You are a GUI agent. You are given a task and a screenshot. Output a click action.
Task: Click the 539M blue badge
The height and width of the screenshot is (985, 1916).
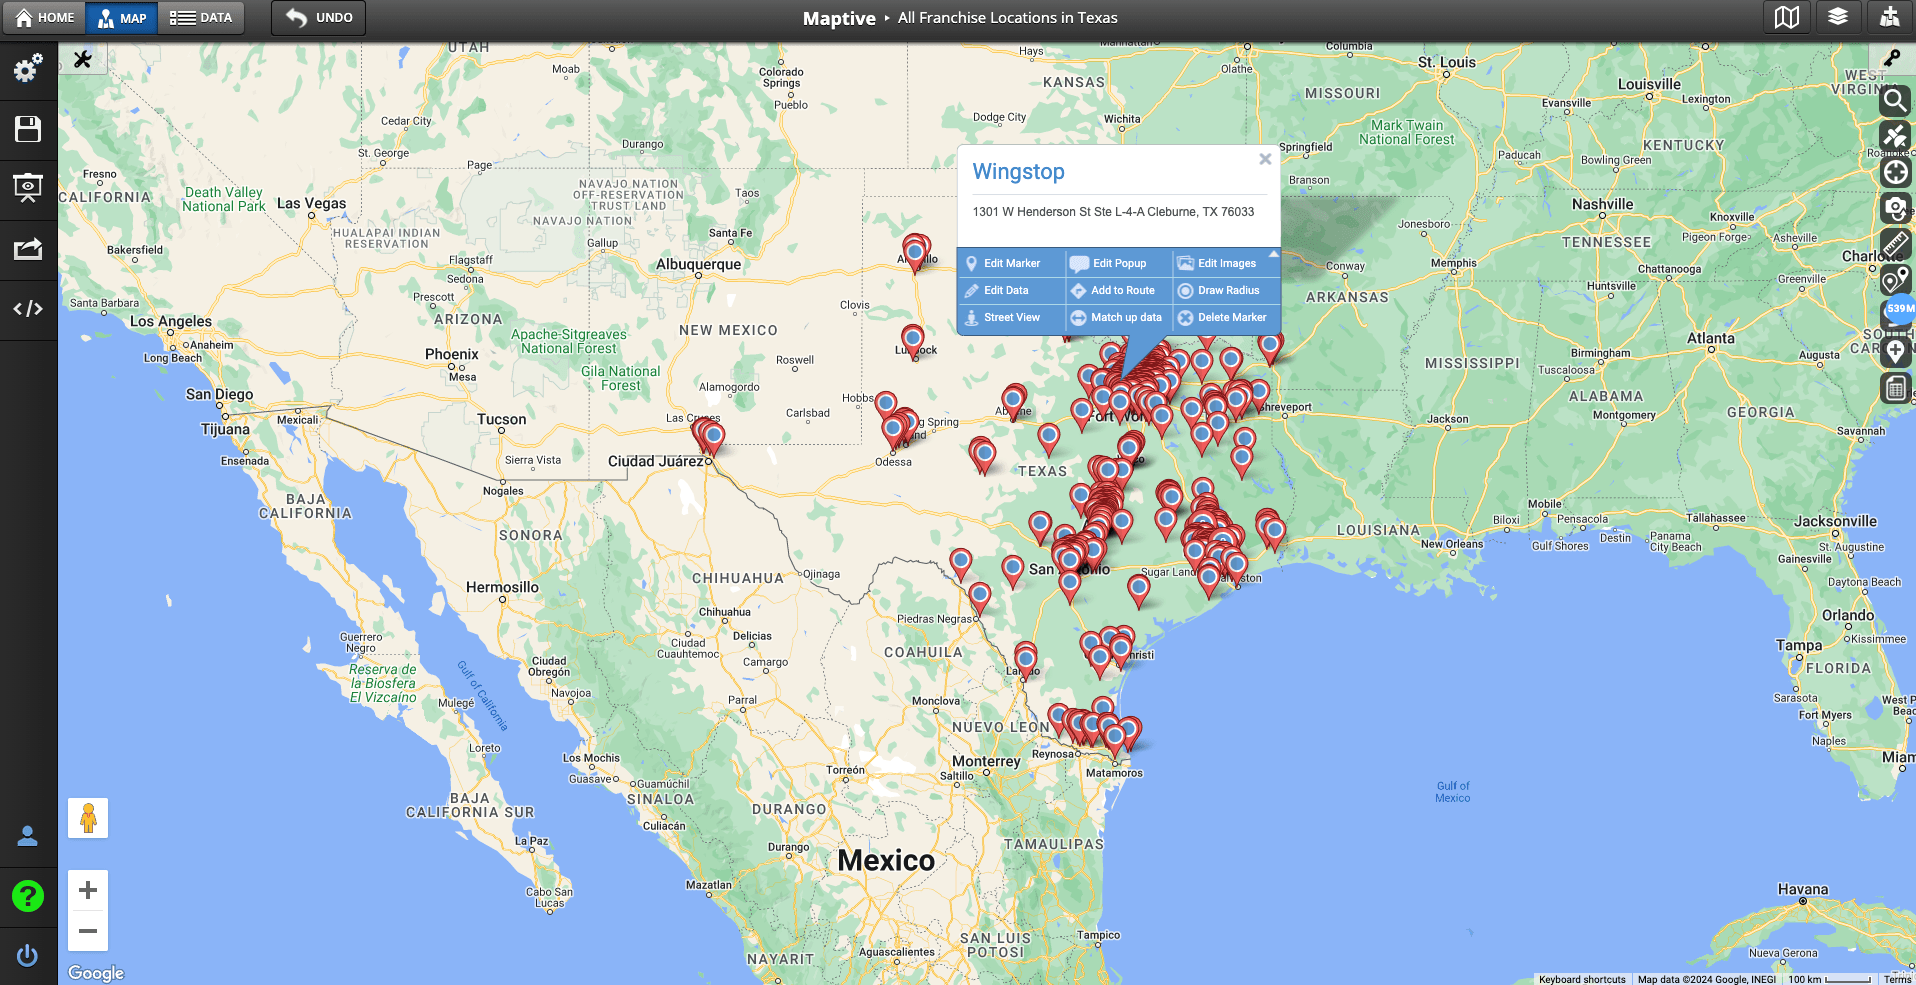tap(1900, 309)
